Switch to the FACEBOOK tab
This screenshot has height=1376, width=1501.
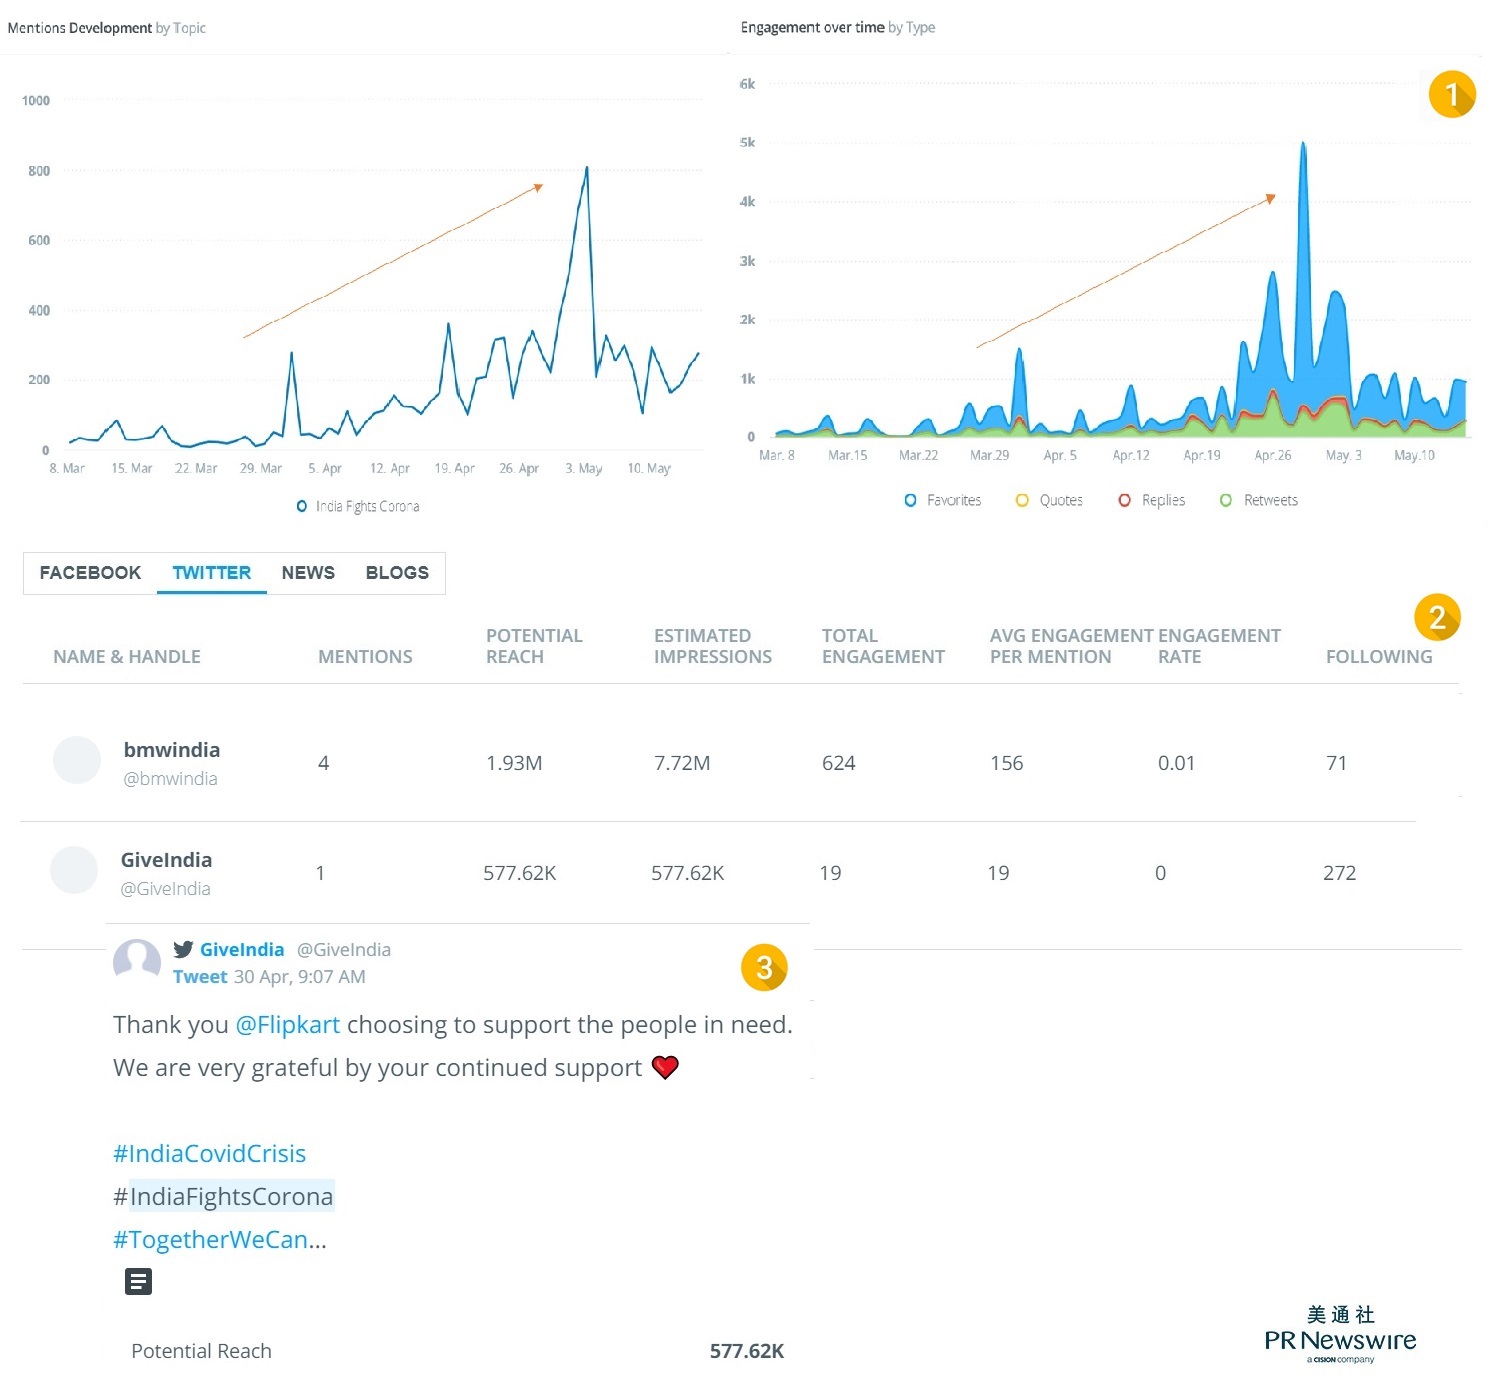(90, 573)
